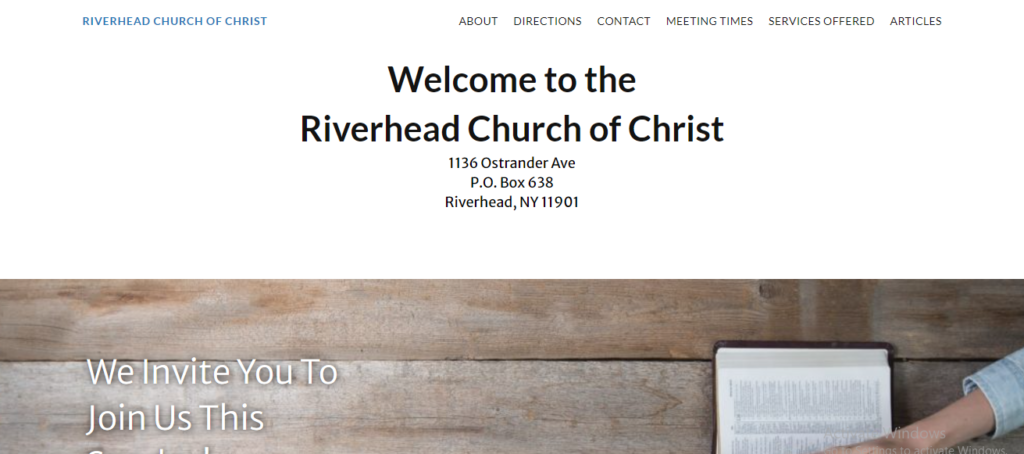
Task: Click the partially visible third banner text line
Action: 150,448
